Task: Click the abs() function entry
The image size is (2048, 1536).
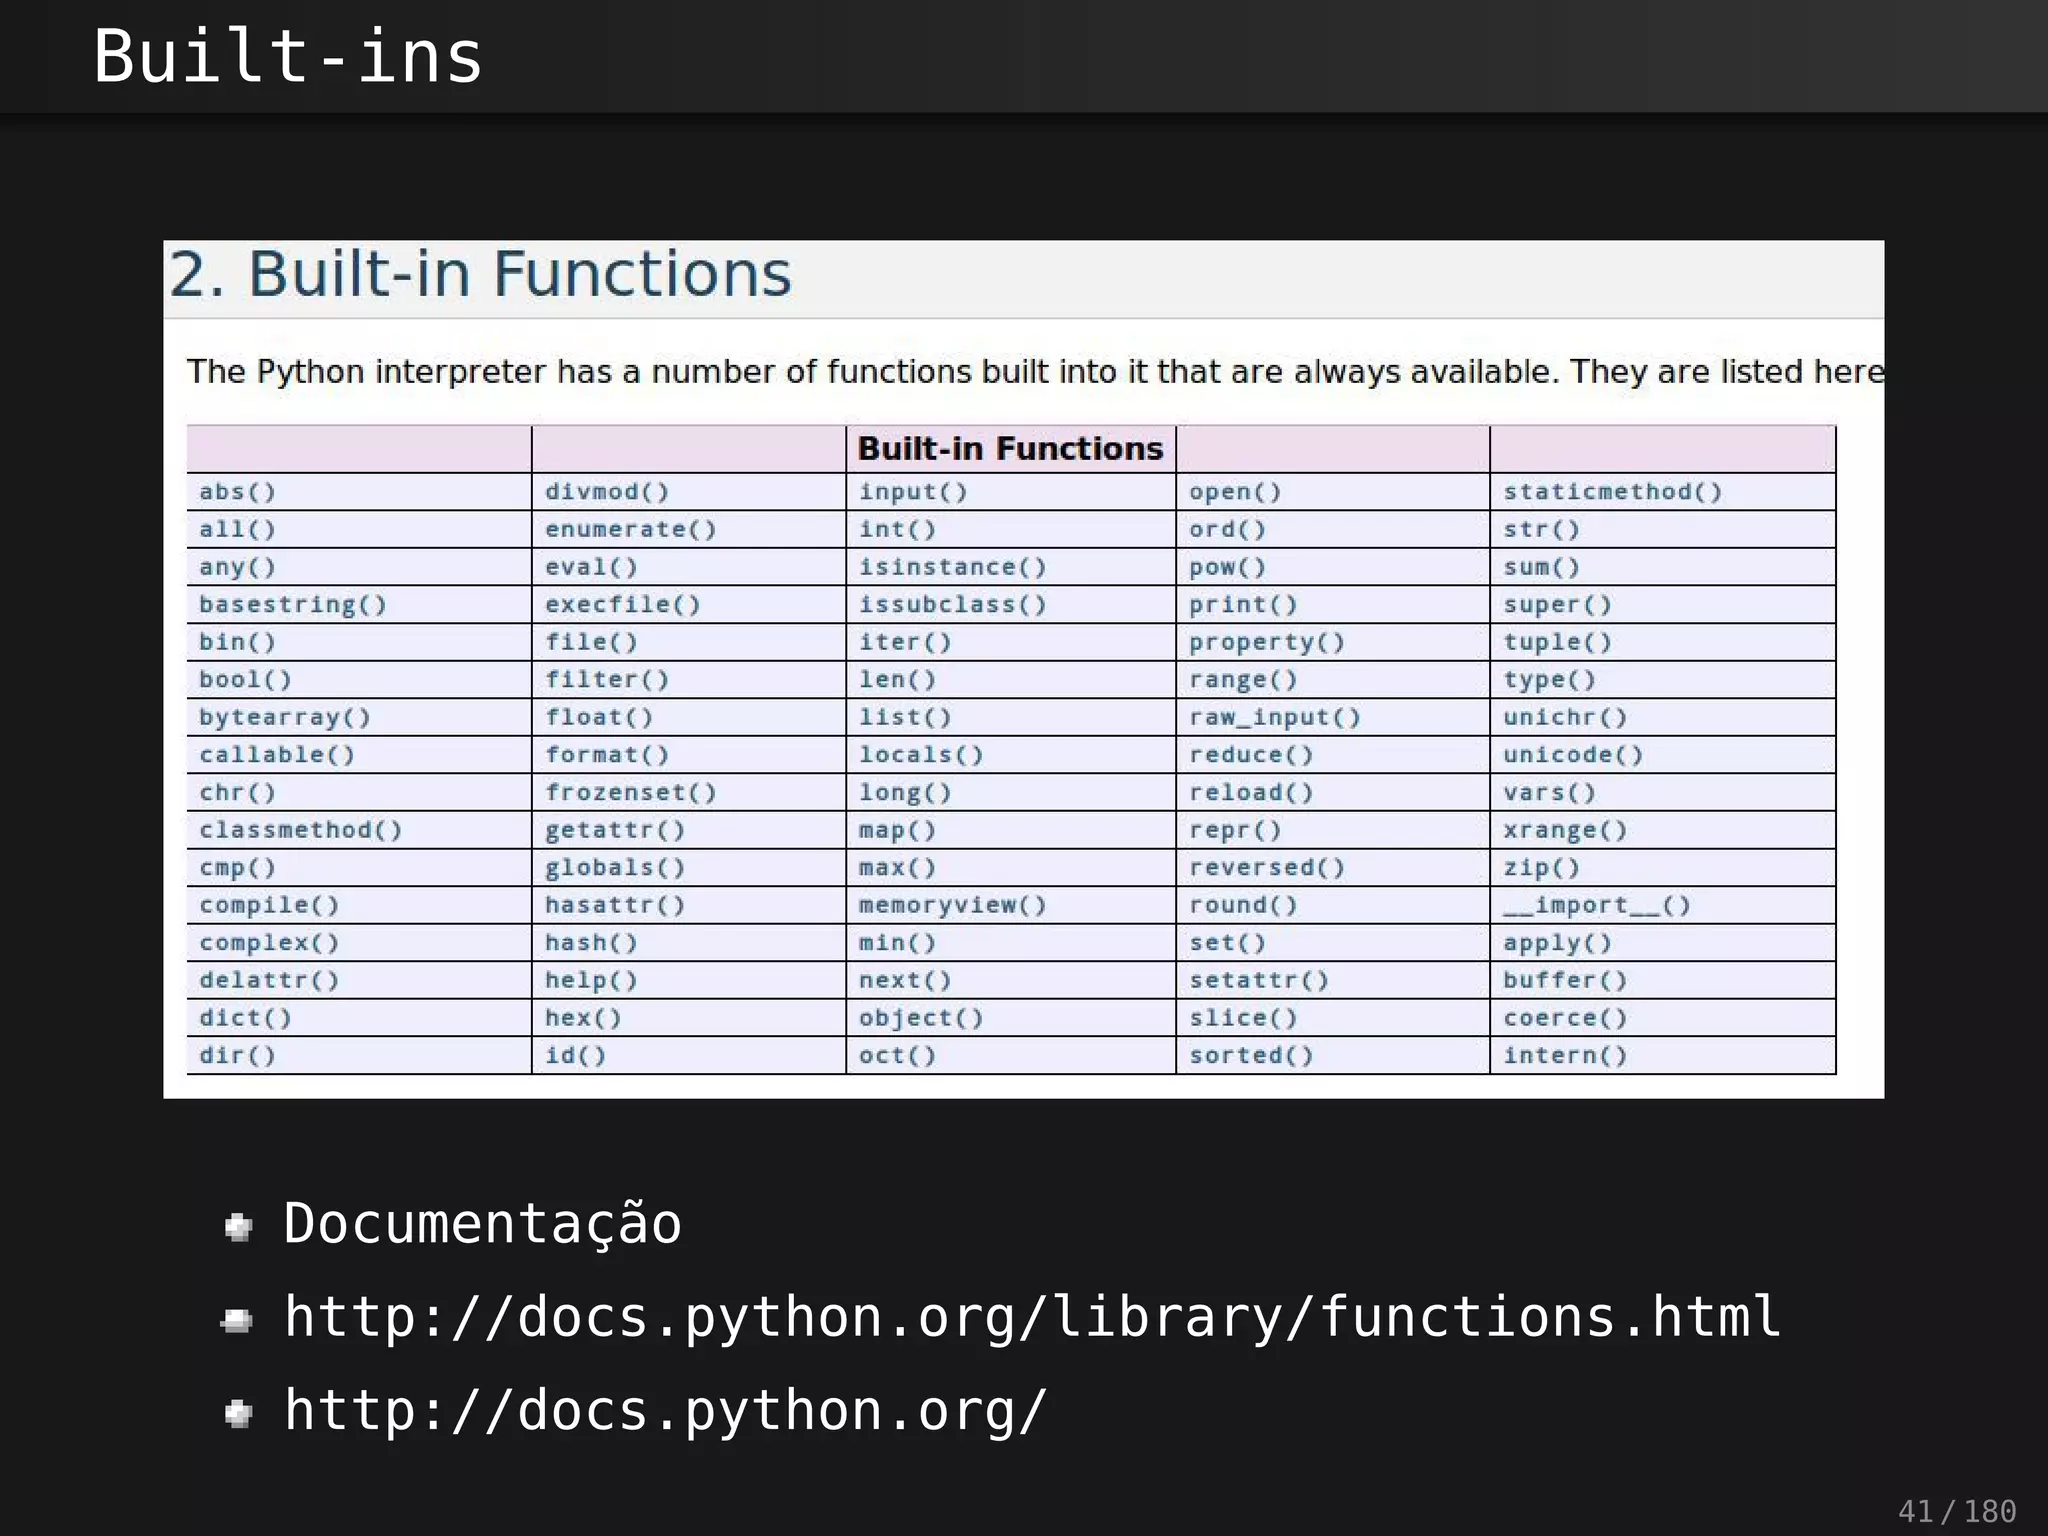Action: tap(237, 492)
